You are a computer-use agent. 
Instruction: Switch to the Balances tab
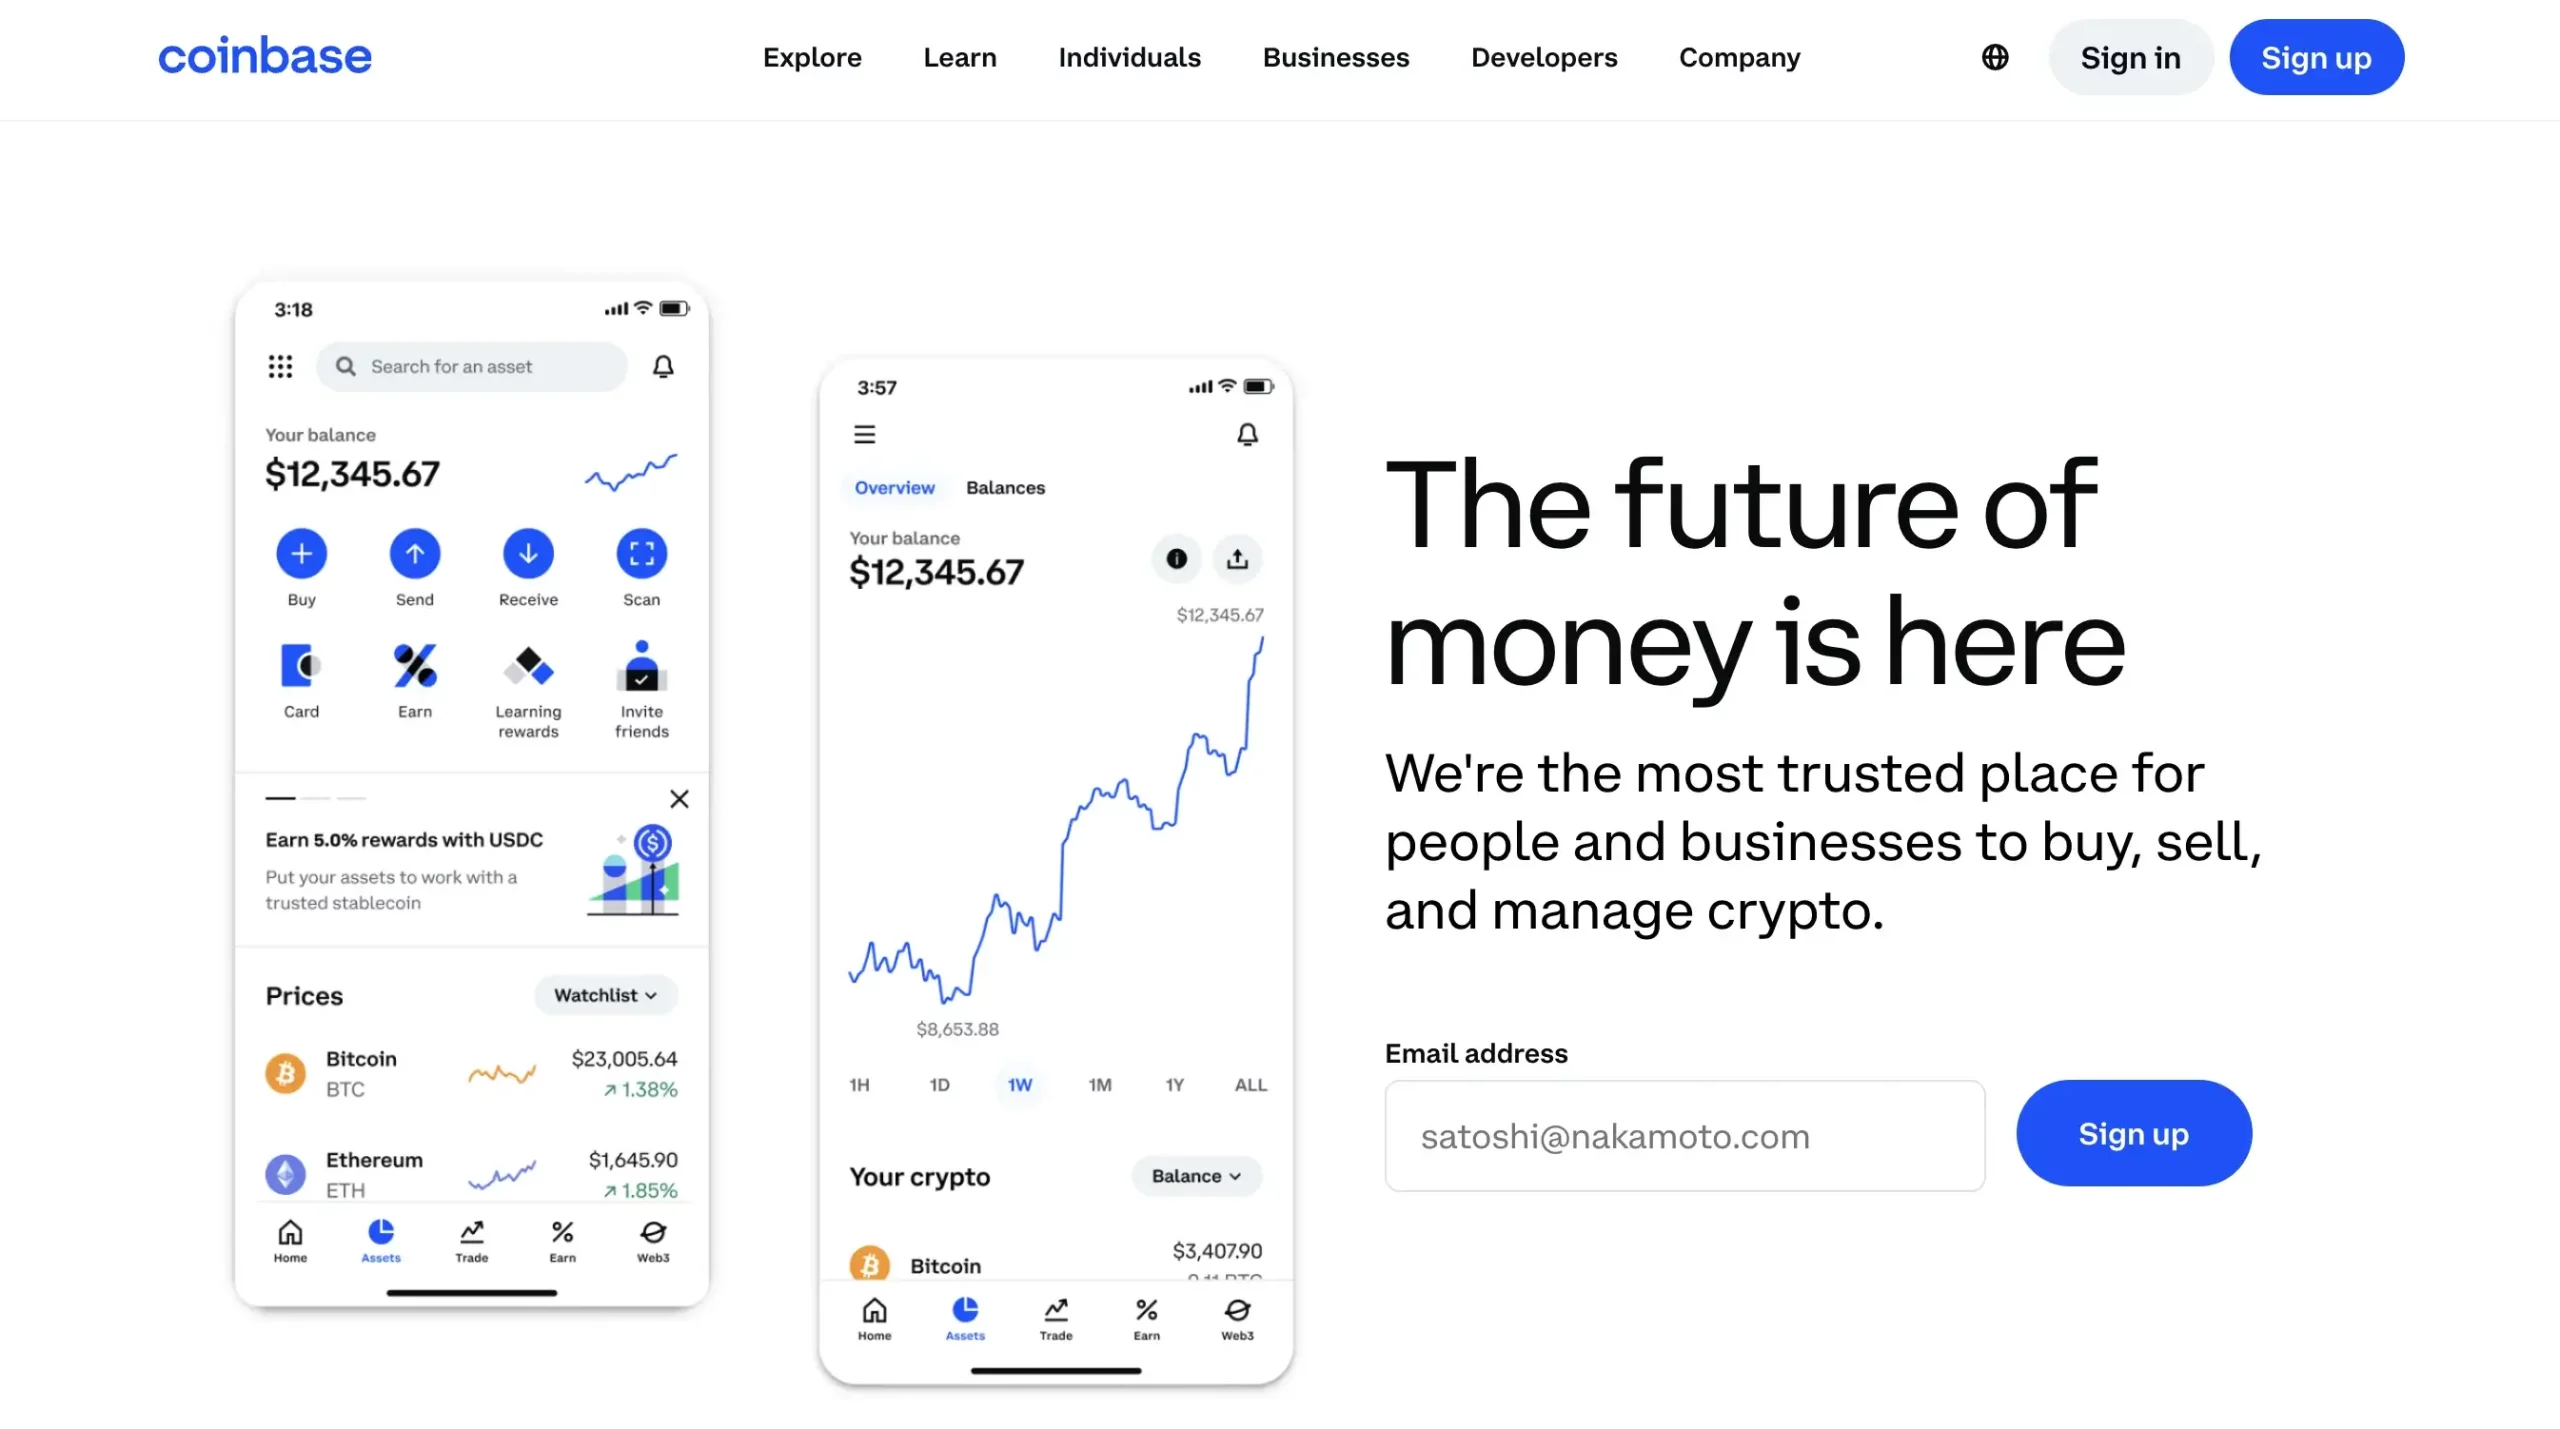point(1006,485)
